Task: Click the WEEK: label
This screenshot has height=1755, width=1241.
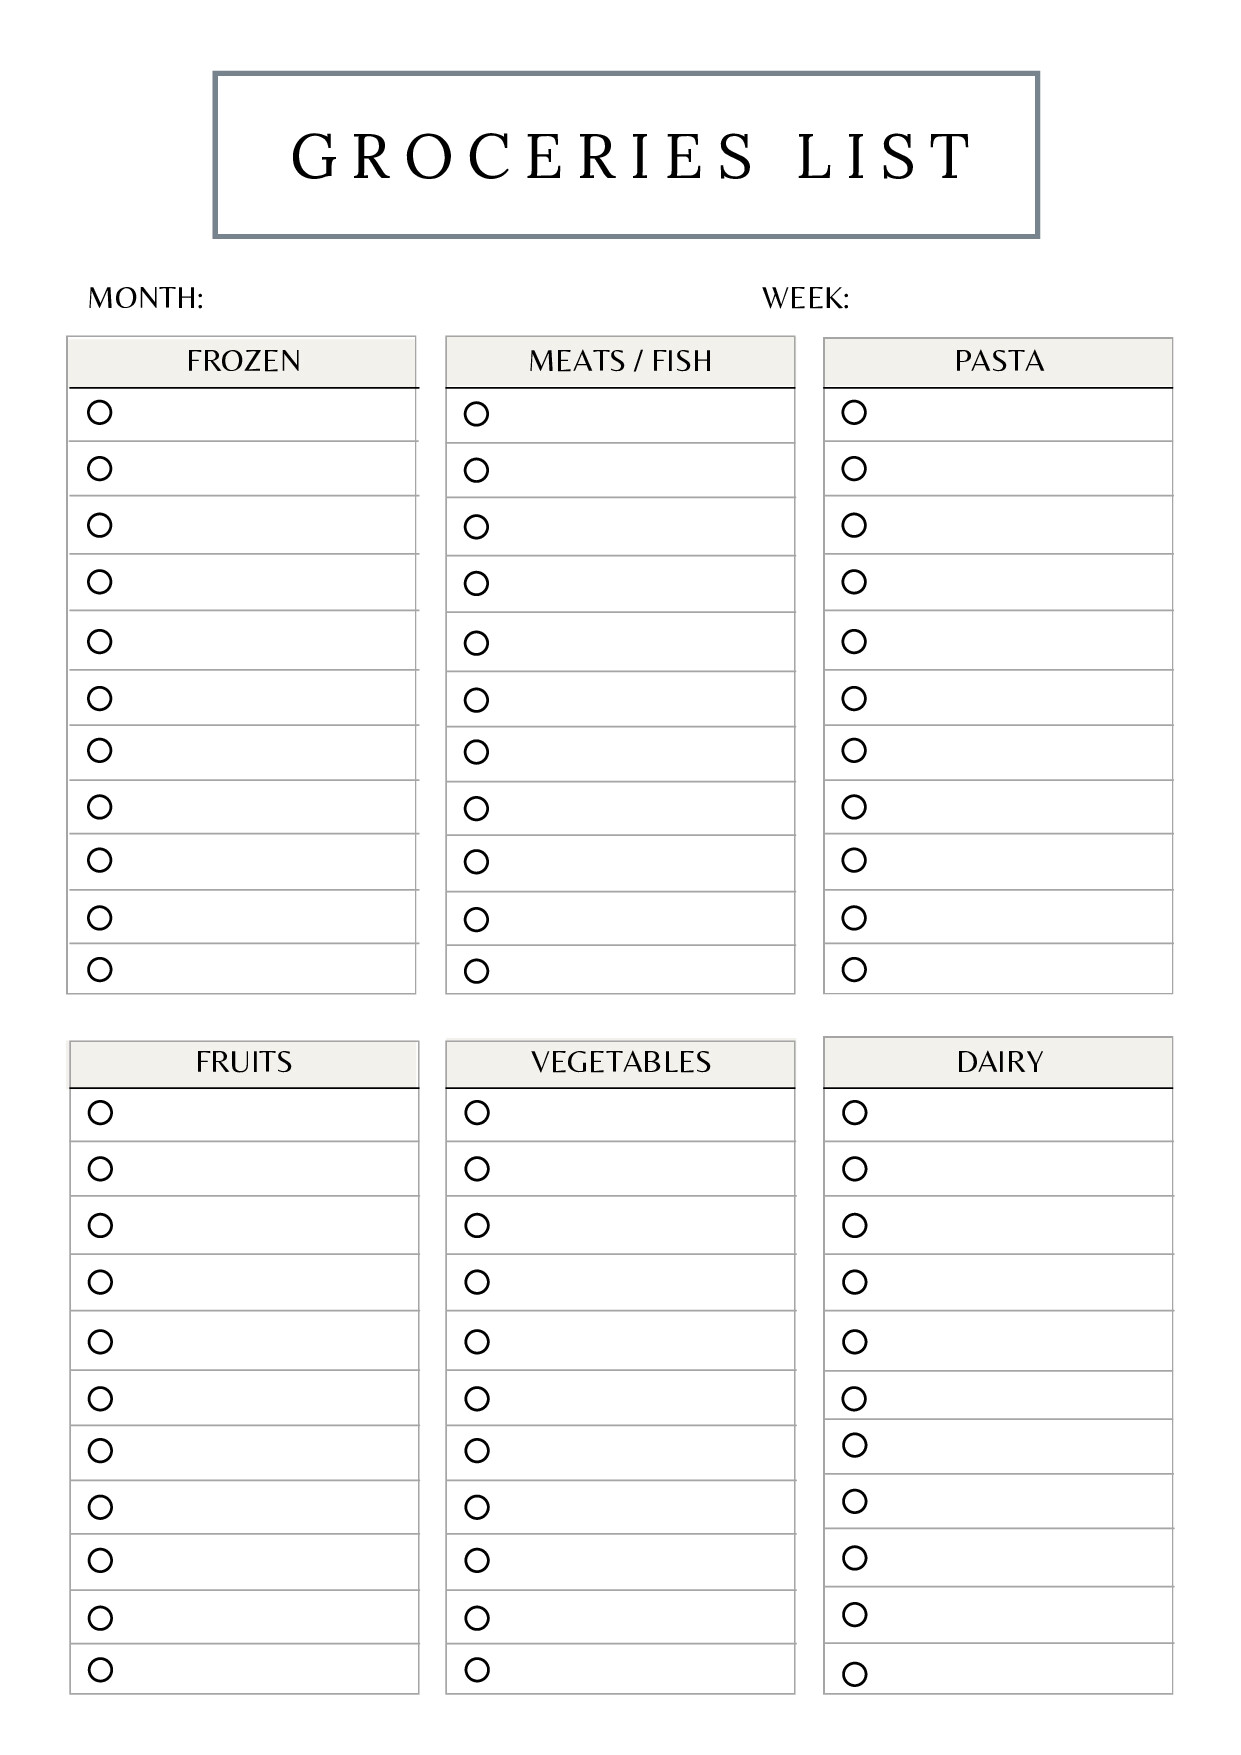Action: [x=805, y=298]
